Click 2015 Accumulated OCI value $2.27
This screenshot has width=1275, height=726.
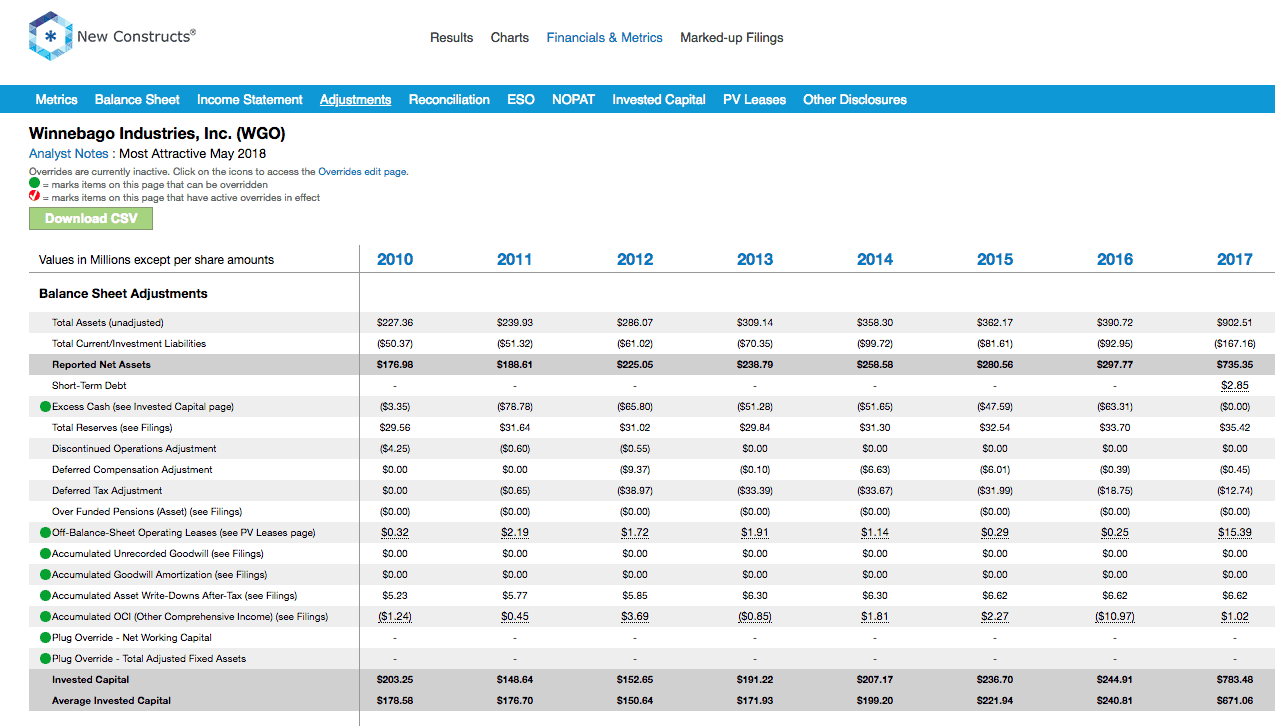(x=995, y=617)
